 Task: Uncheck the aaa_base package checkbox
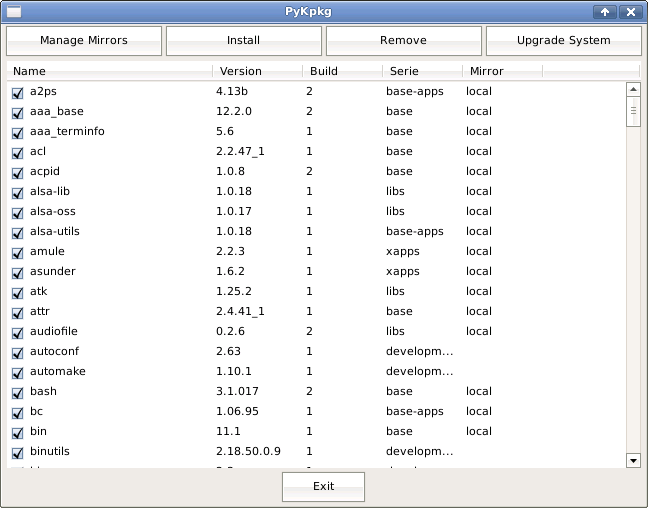17,112
